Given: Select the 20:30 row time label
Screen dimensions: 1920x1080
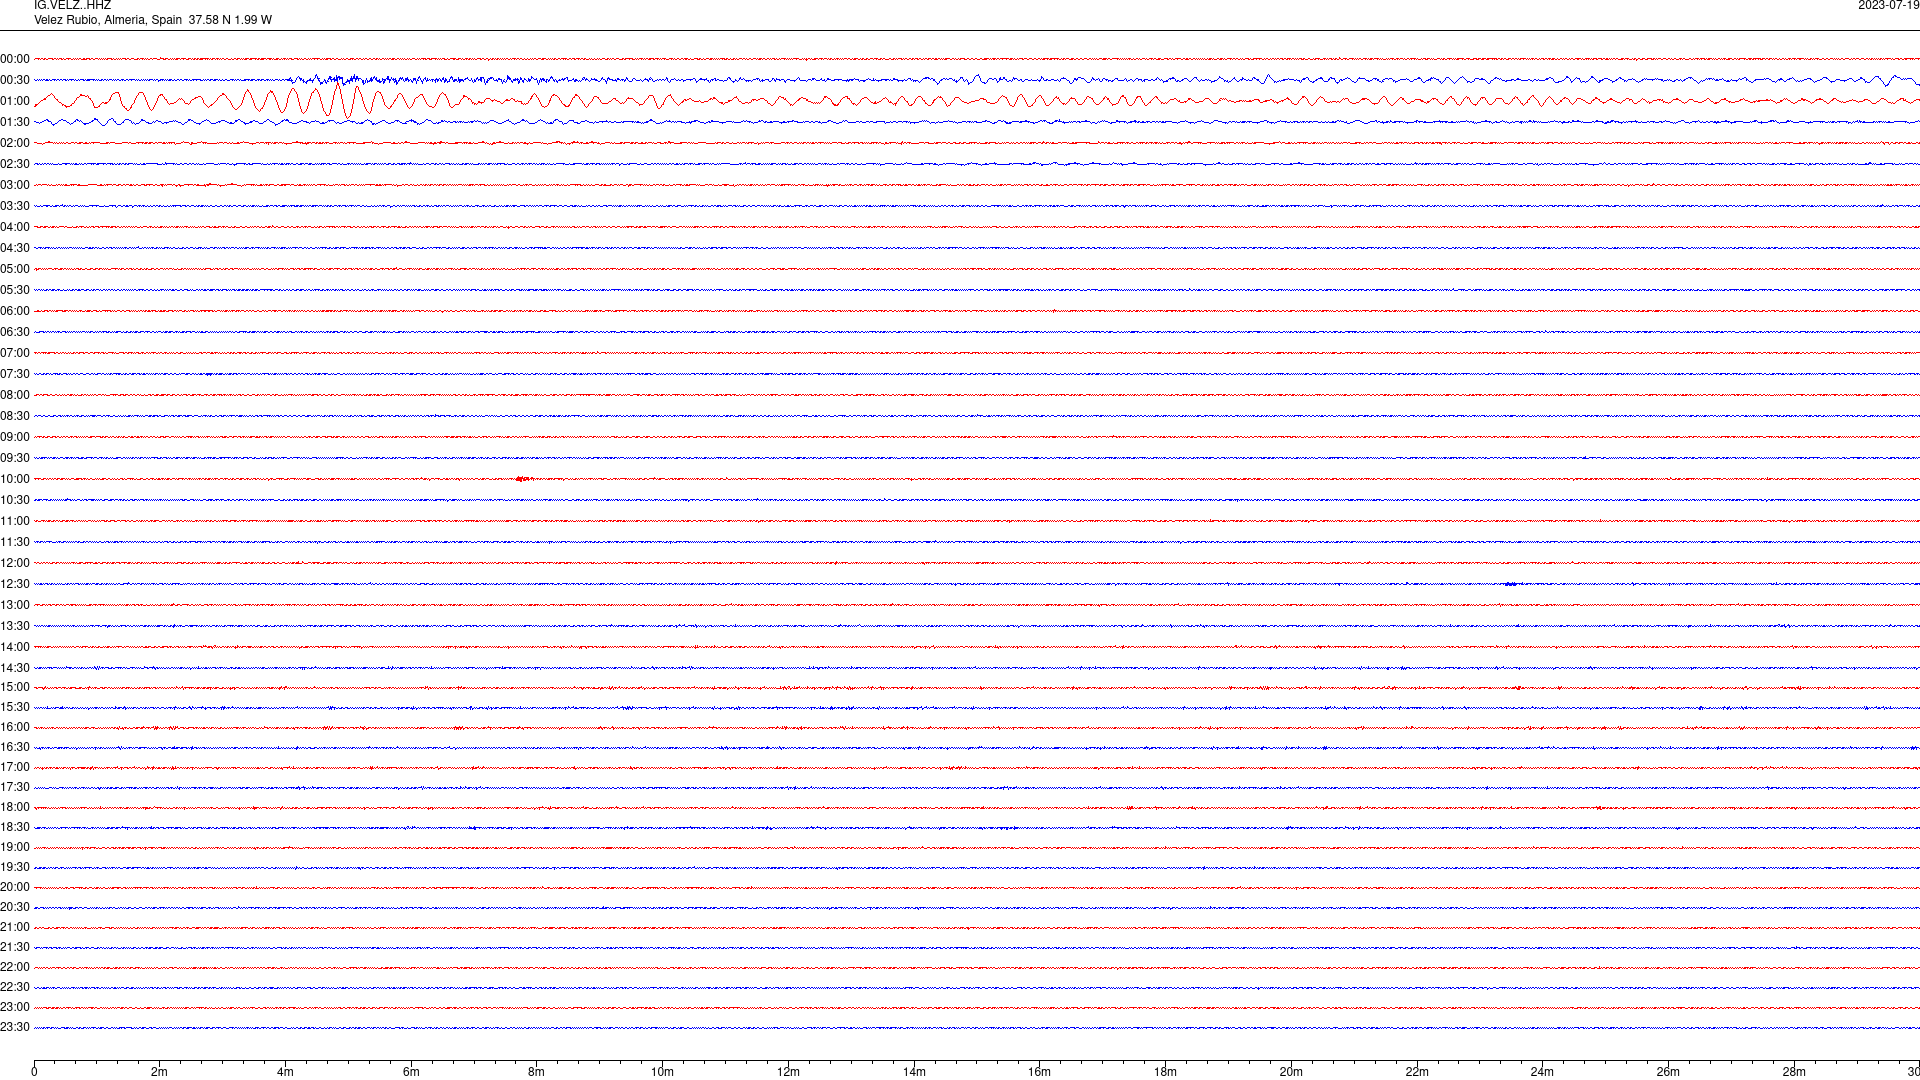Looking at the screenshot, I should point(15,907).
